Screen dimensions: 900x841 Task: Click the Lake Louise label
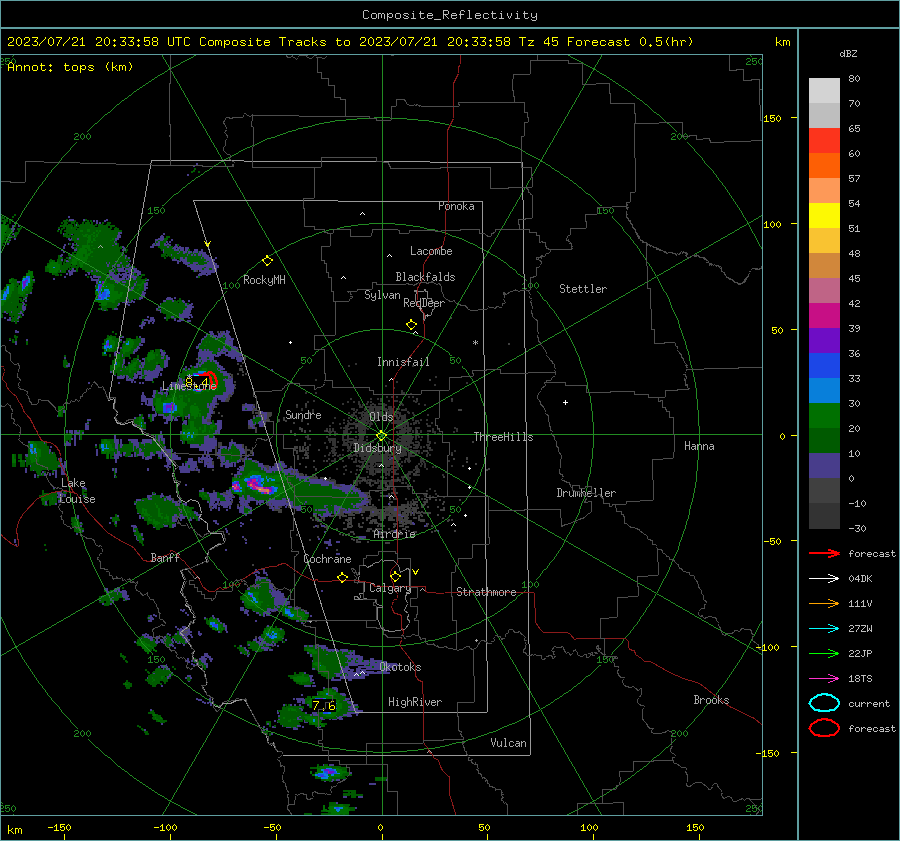point(77,491)
